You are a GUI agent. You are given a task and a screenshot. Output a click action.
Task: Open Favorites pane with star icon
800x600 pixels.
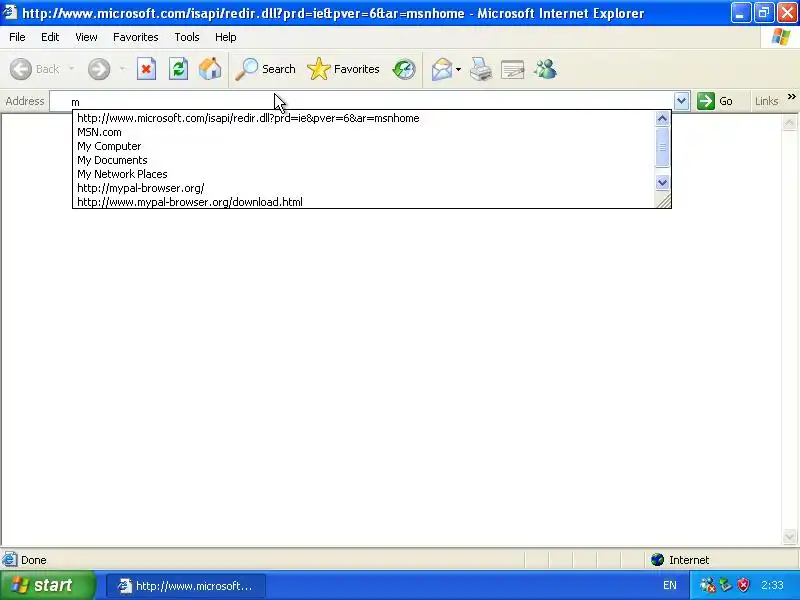tap(319, 69)
